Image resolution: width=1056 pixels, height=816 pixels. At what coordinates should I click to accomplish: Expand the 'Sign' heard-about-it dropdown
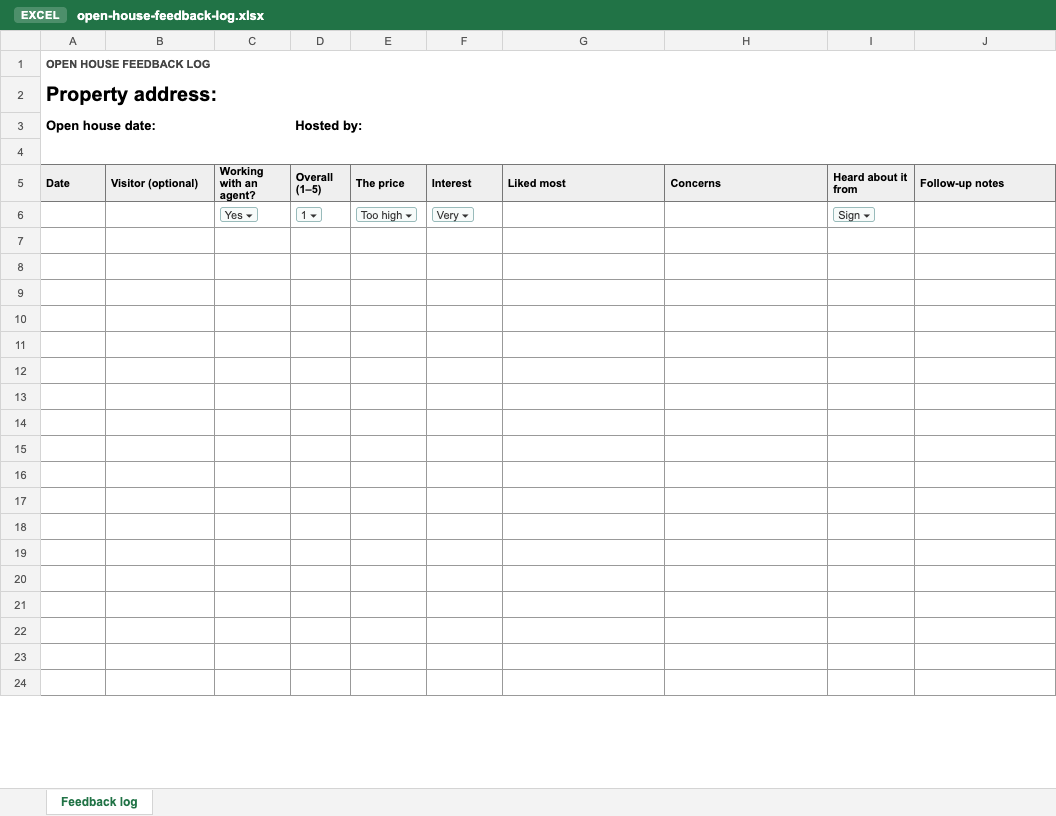[x=853, y=215]
